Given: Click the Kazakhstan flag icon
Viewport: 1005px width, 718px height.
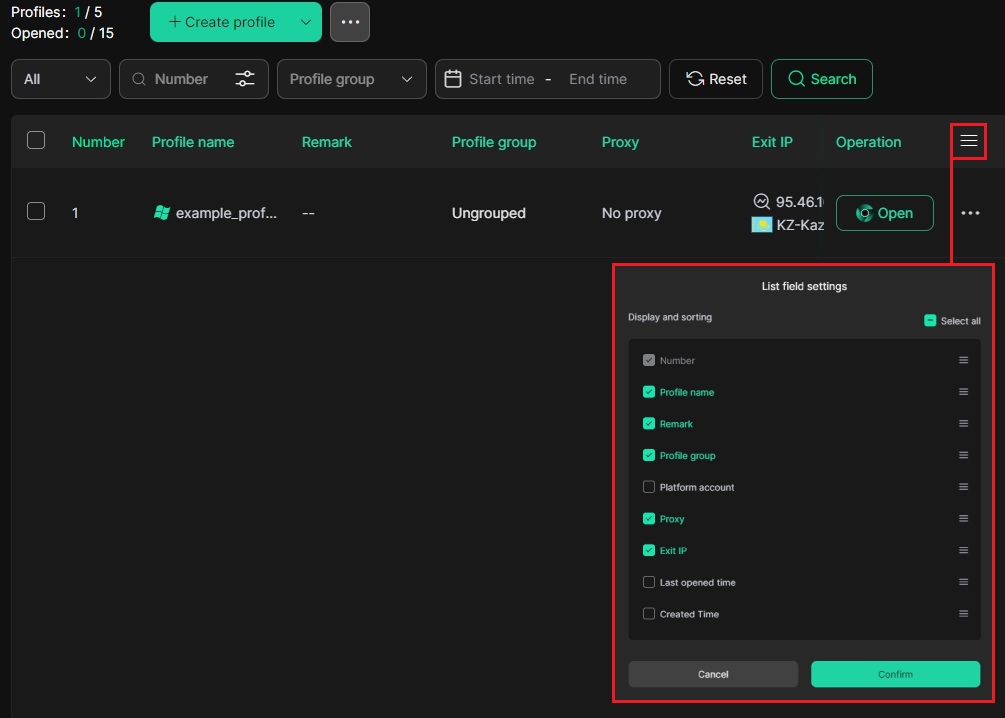Looking at the screenshot, I should coord(761,224).
